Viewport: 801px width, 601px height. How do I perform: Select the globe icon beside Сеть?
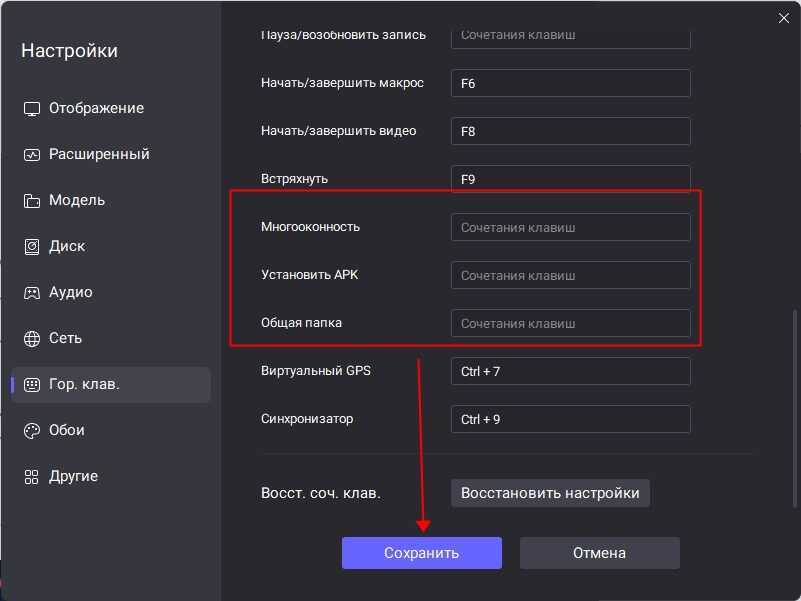pyautogui.click(x=30, y=337)
